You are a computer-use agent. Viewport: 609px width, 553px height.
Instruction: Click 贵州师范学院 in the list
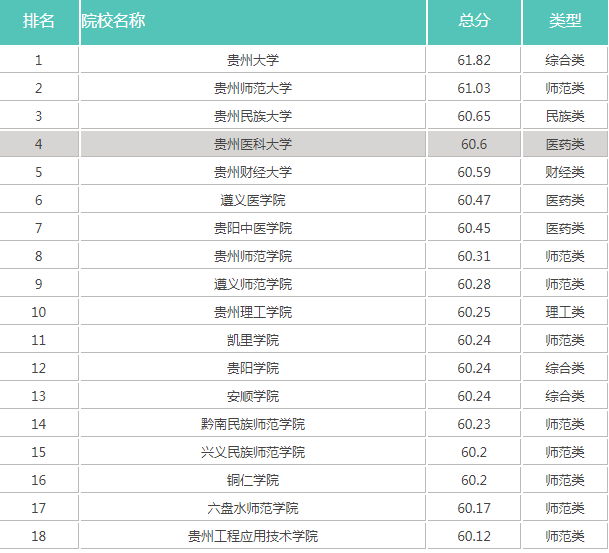point(253,256)
